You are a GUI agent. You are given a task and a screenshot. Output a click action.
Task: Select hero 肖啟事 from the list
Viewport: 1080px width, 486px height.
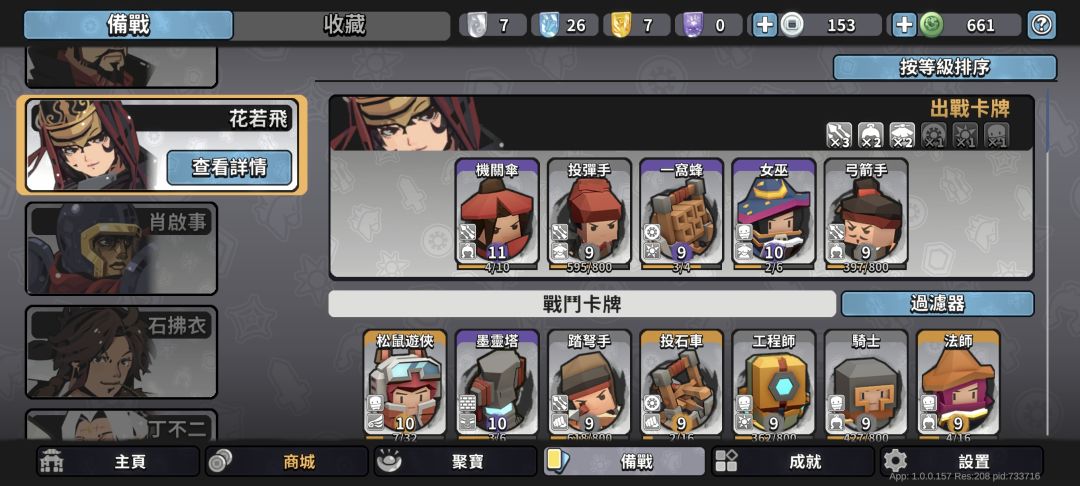coord(121,249)
